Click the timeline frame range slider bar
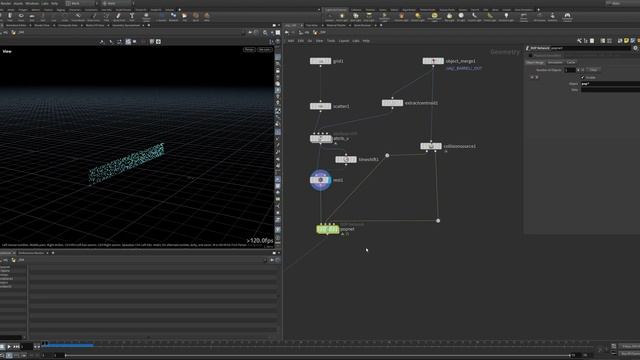The height and width of the screenshot is (360, 640). pyautogui.click(x=317, y=356)
